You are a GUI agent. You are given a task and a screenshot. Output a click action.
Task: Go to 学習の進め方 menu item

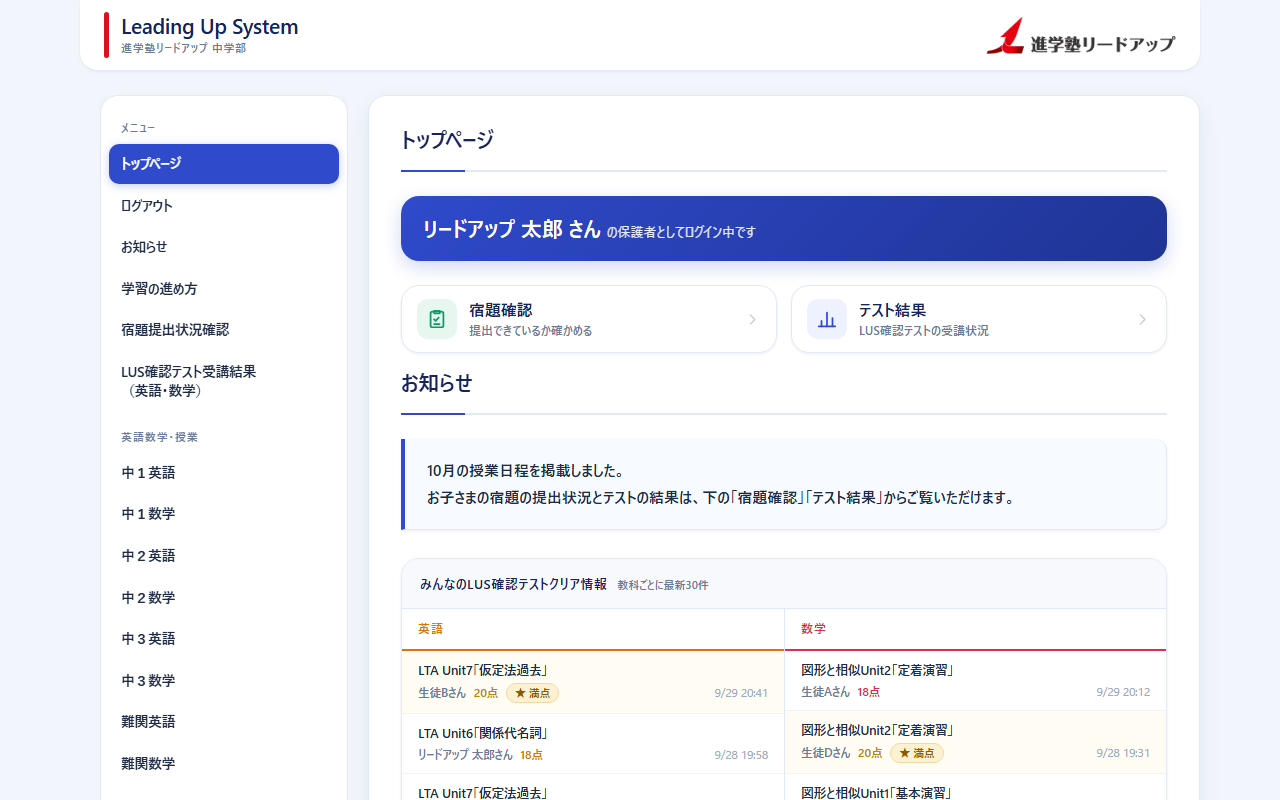[x=224, y=289]
